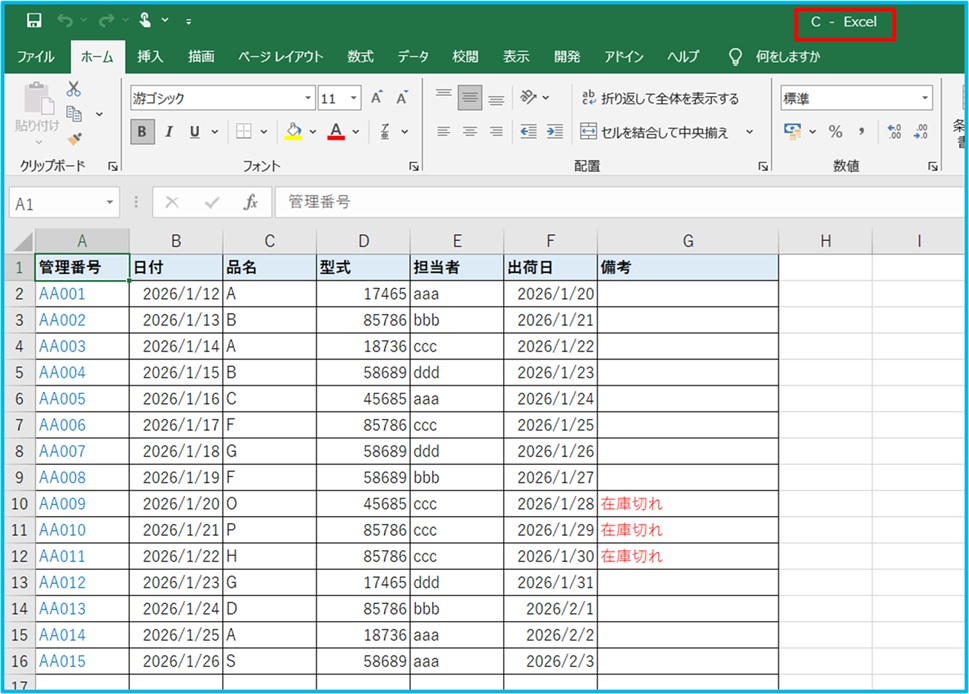Click the insert function fx icon
Viewport: 969px width, 694px height.
pyautogui.click(x=251, y=203)
